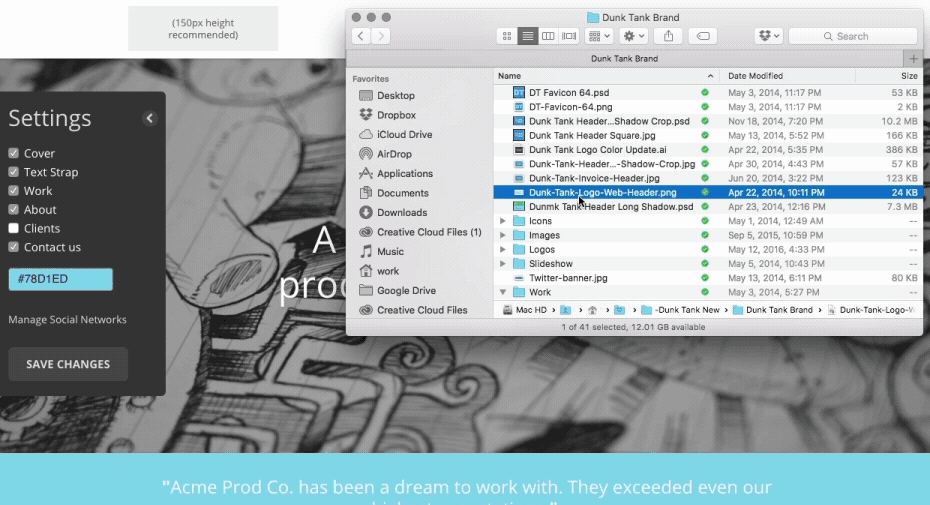
Task: Open Music in Finder sidebar
Action: pyautogui.click(x=390, y=252)
